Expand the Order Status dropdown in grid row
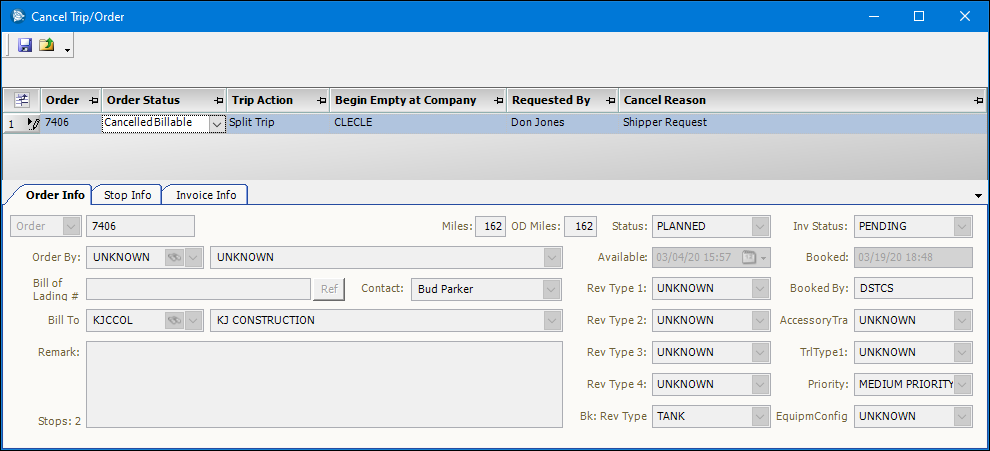 [x=217, y=123]
